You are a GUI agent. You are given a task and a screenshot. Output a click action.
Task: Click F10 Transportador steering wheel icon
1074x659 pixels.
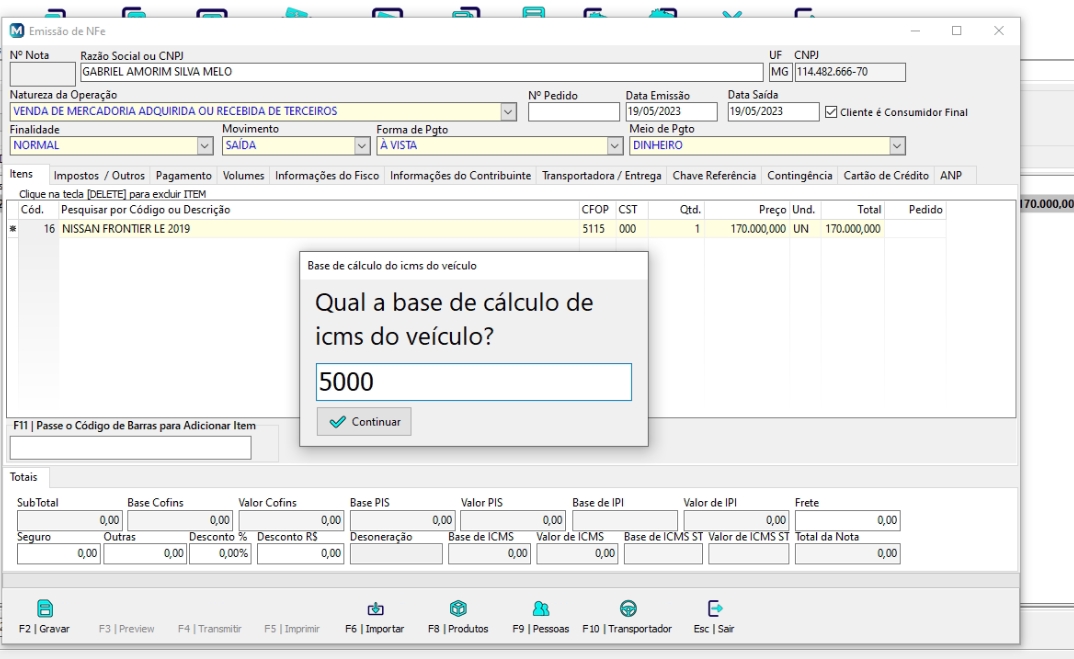tap(628, 609)
